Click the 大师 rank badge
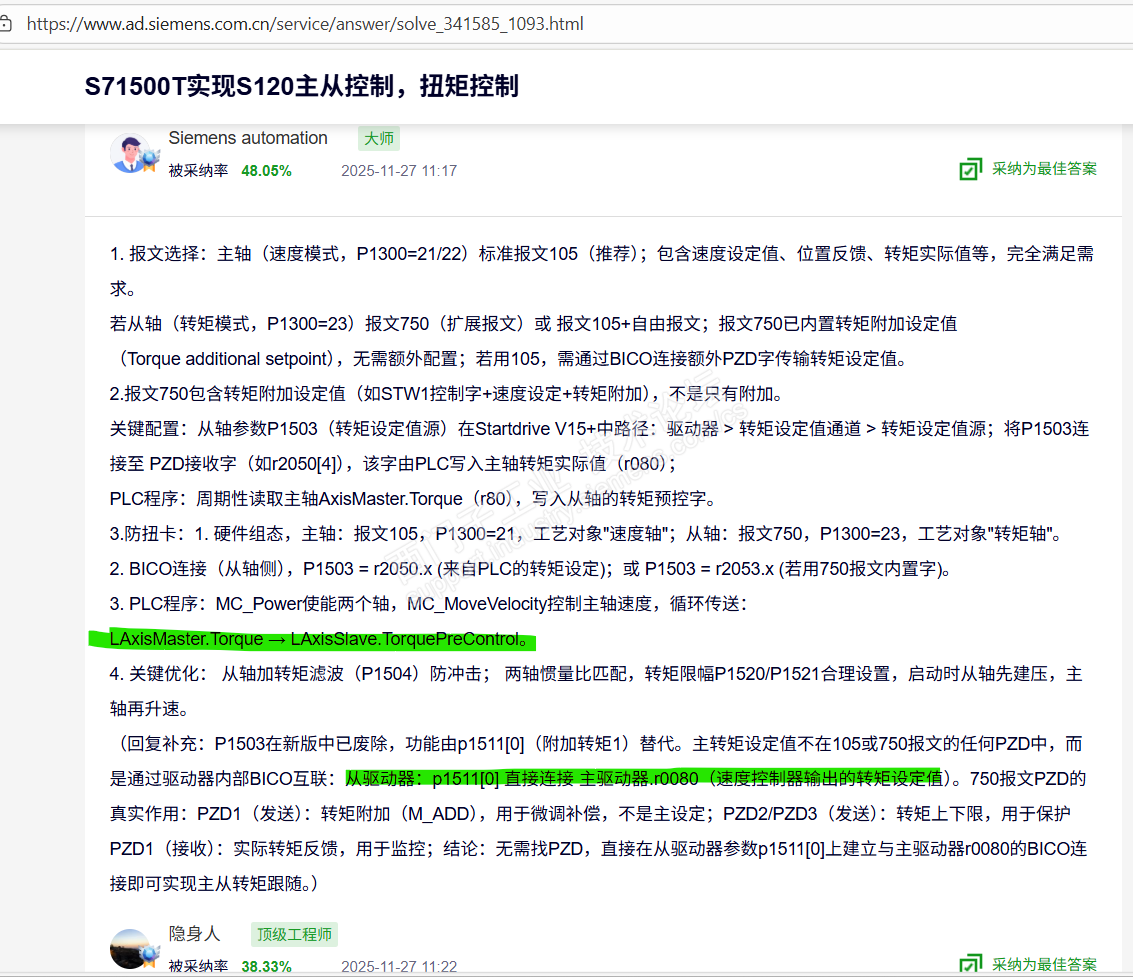 coord(379,138)
